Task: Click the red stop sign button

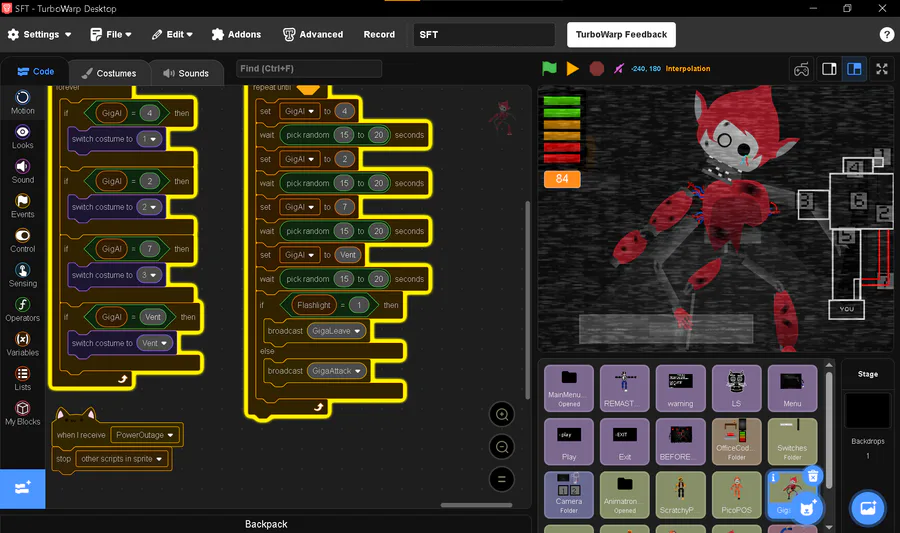Action: [597, 69]
